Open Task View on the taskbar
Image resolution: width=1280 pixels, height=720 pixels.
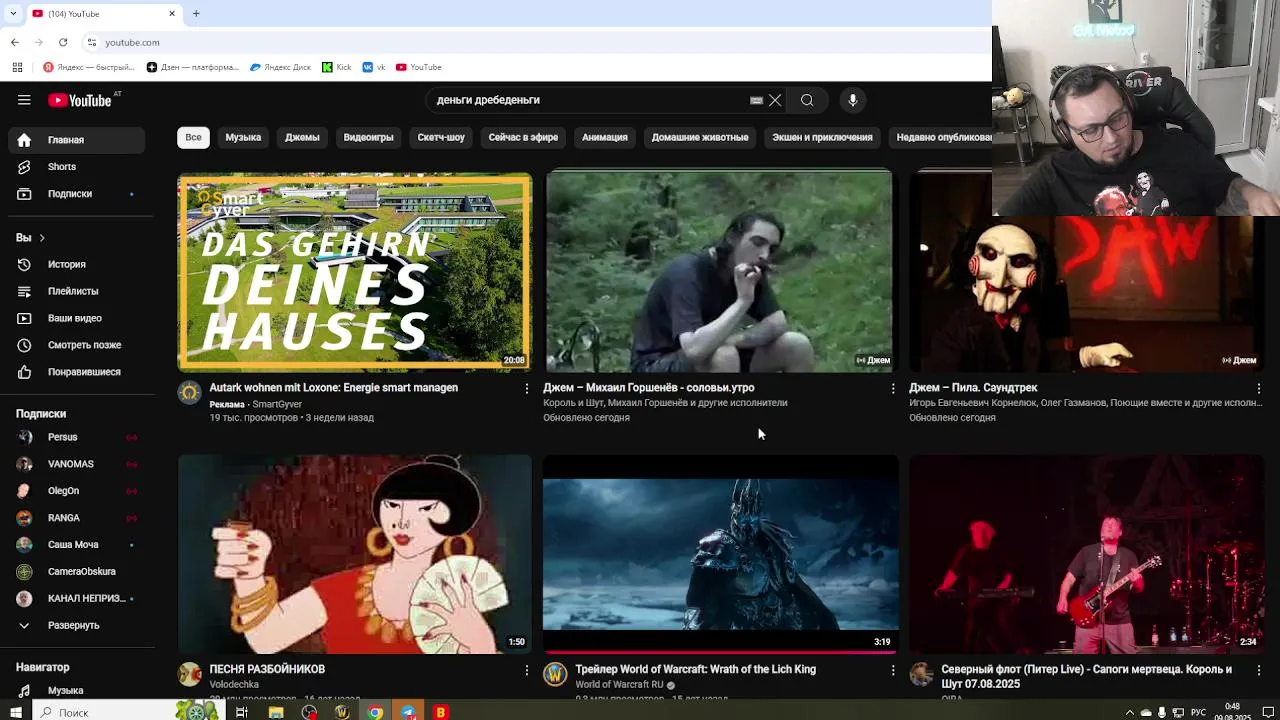(x=242, y=712)
